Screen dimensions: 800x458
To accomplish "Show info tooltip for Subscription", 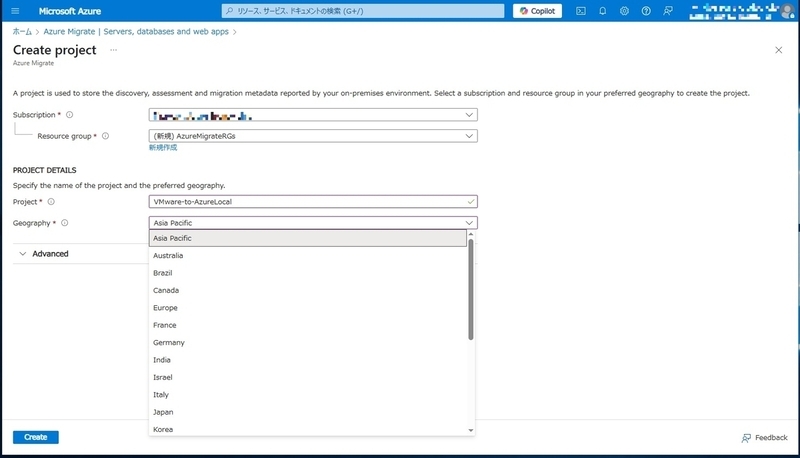I will pos(69,115).
